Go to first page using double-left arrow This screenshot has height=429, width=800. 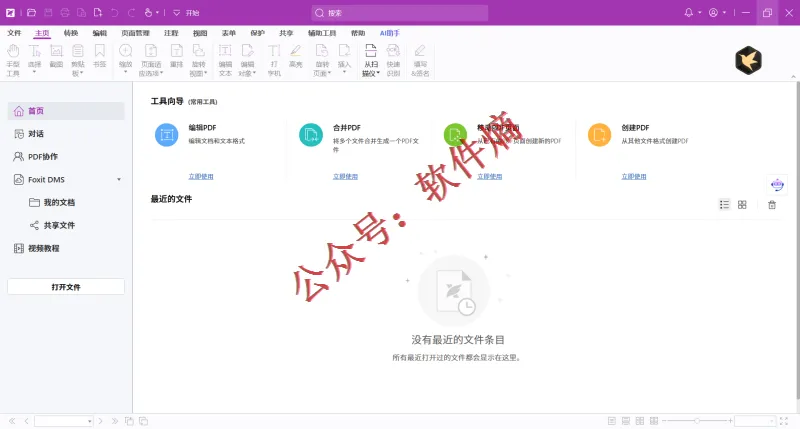pos(12,421)
